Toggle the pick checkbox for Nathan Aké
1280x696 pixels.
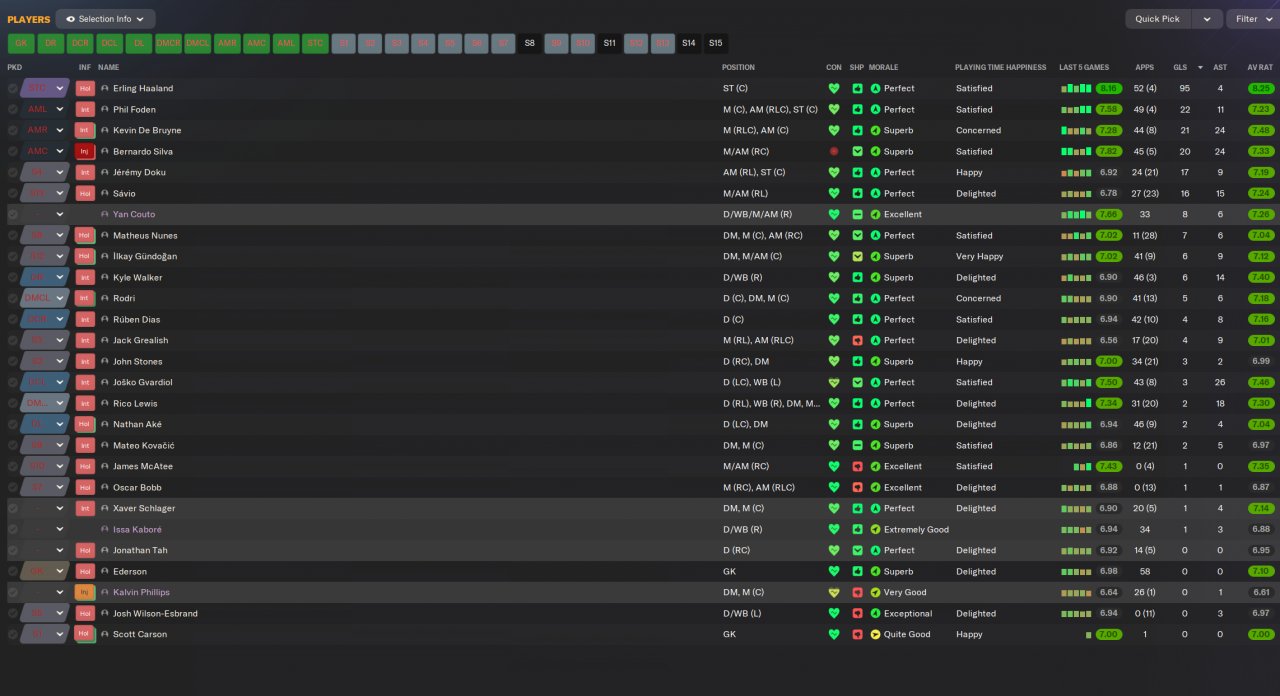click(x=12, y=424)
